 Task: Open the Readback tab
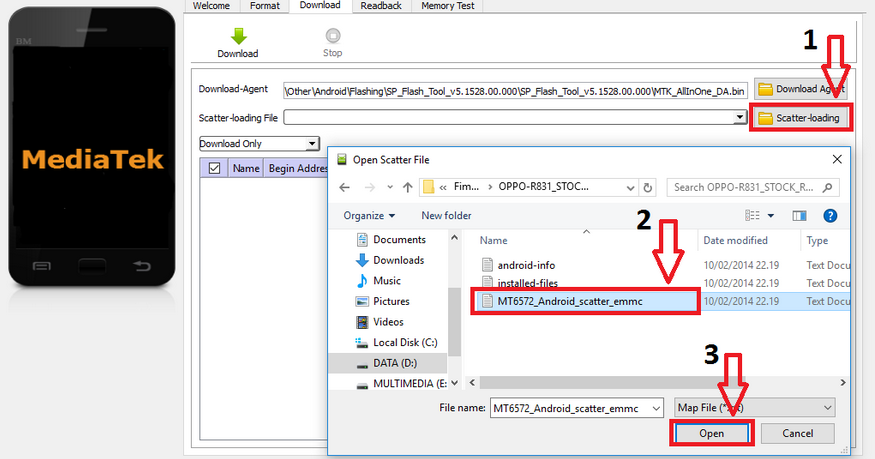coord(381,6)
